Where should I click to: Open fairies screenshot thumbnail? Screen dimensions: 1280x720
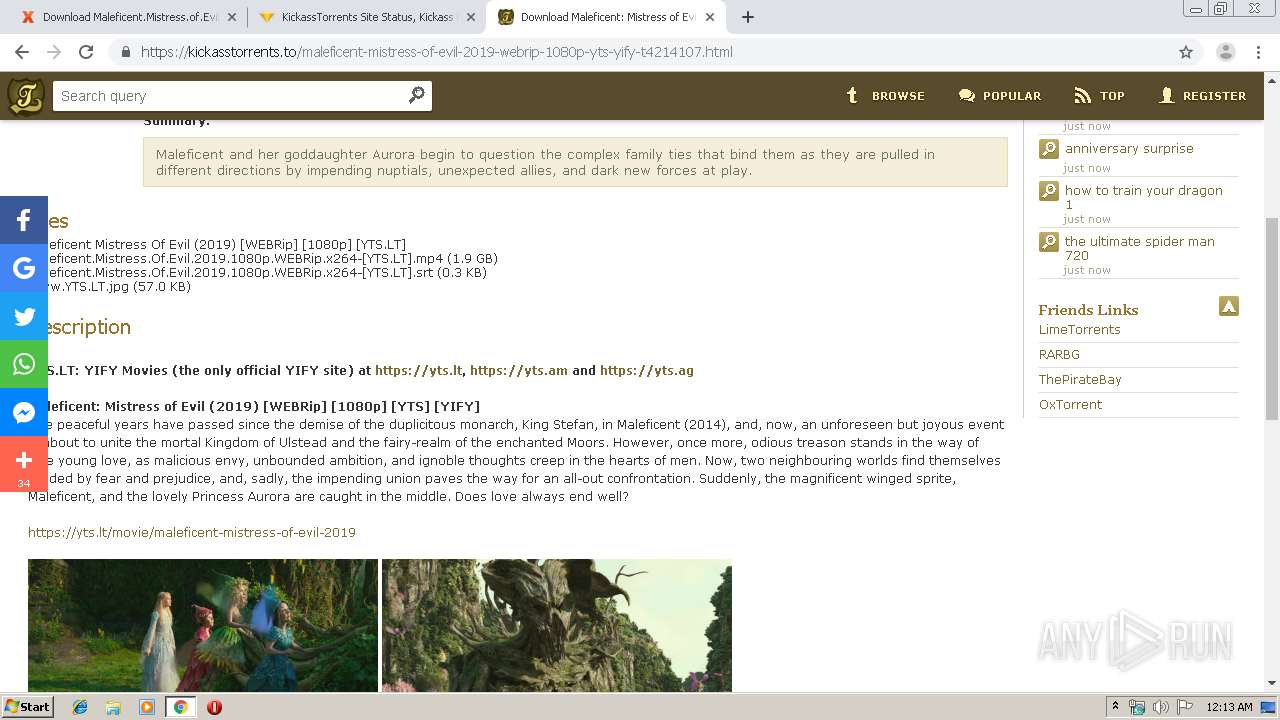pos(203,625)
